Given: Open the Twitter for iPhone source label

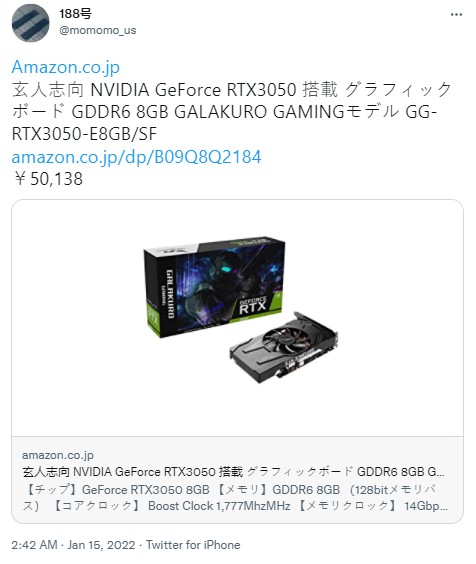Looking at the screenshot, I should point(193,545).
